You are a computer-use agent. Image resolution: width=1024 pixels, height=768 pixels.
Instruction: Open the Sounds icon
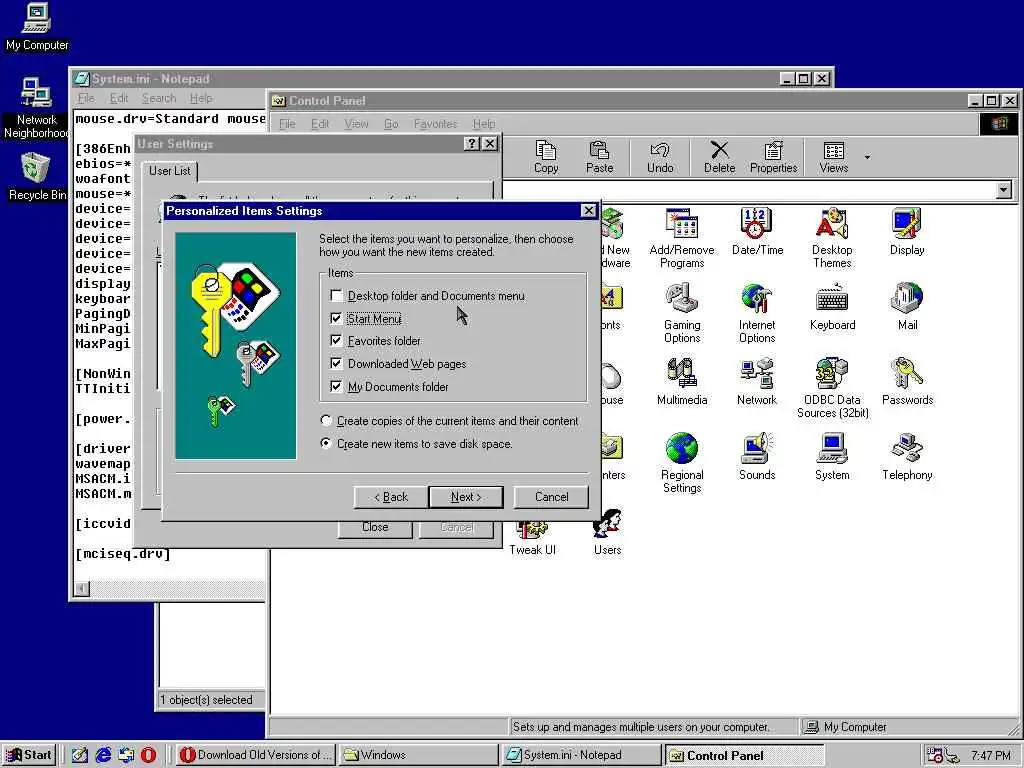click(x=757, y=457)
